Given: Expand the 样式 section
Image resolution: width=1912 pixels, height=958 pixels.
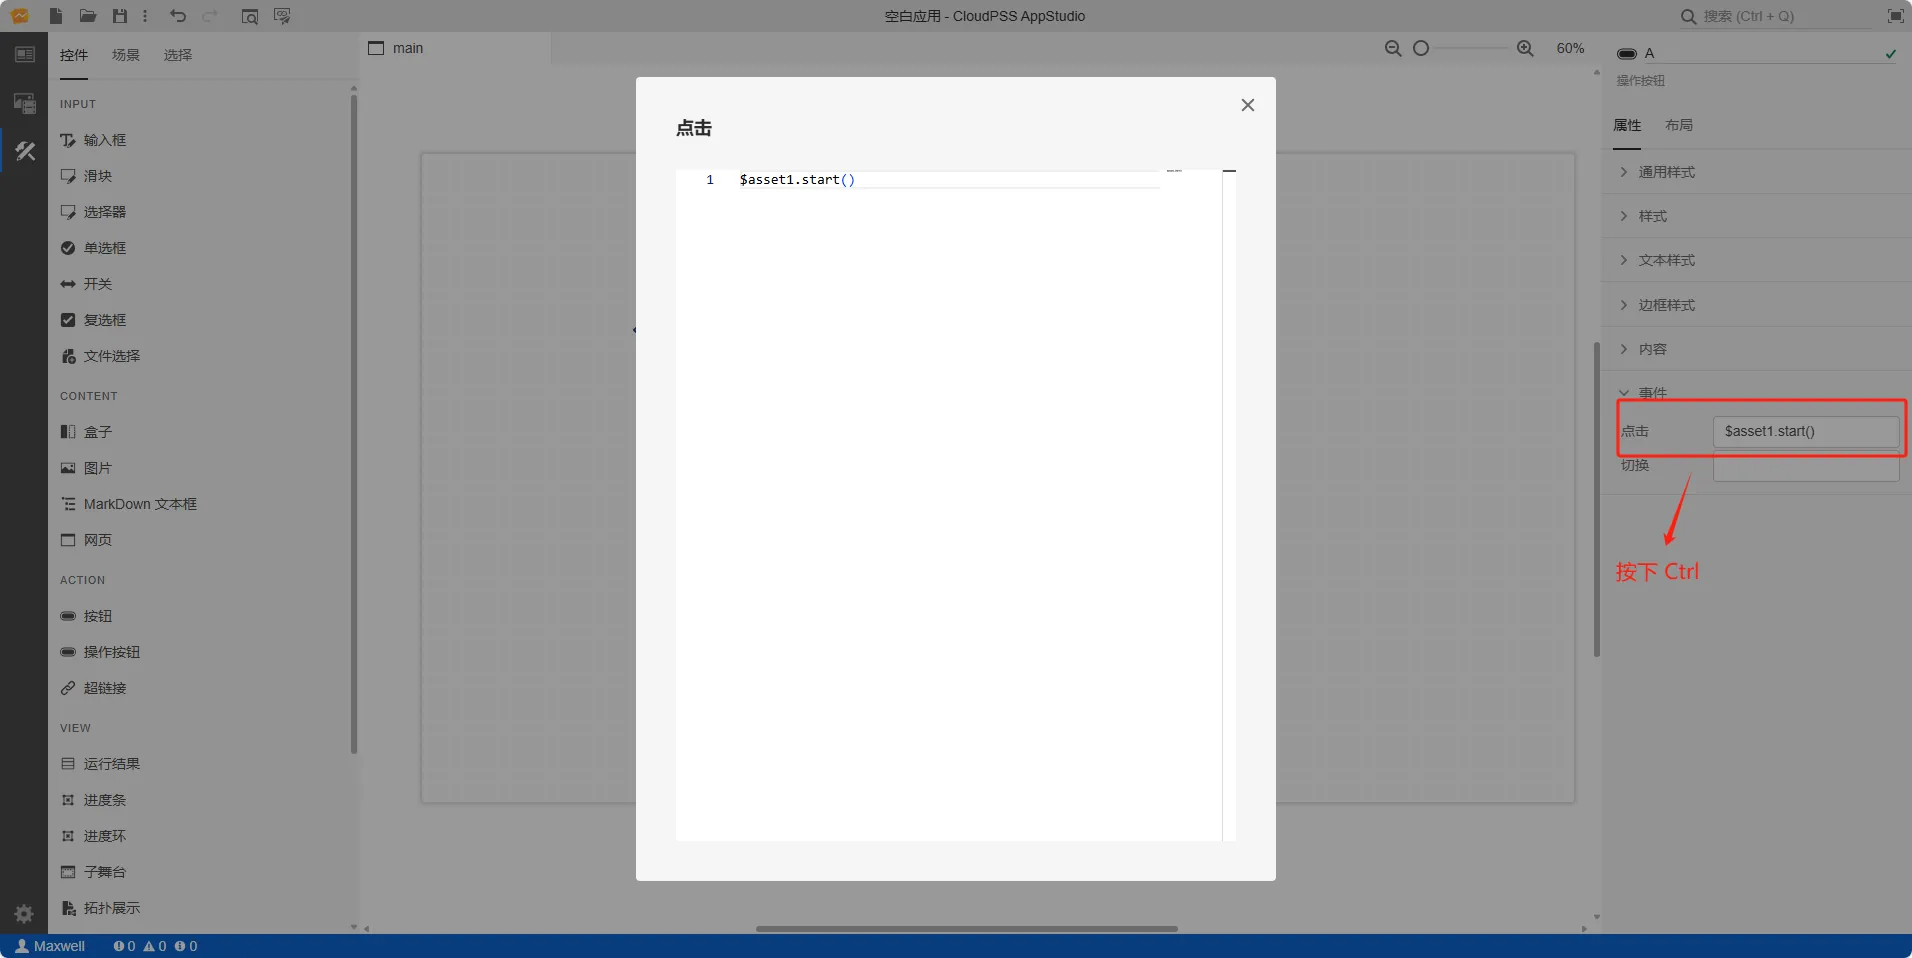Looking at the screenshot, I should pyautogui.click(x=1757, y=216).
